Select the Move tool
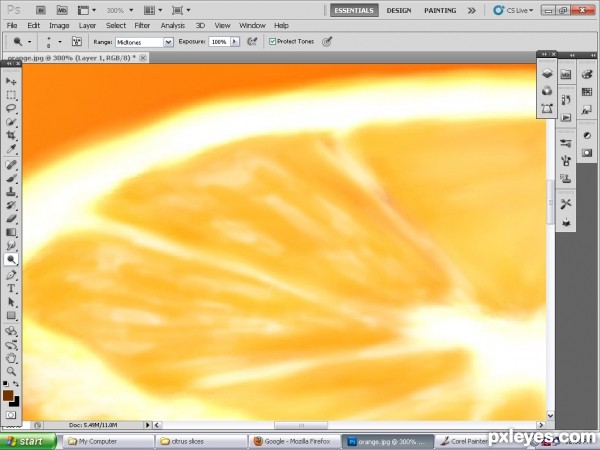Viewport: 600px width, 450px height. tap(11, 81)
